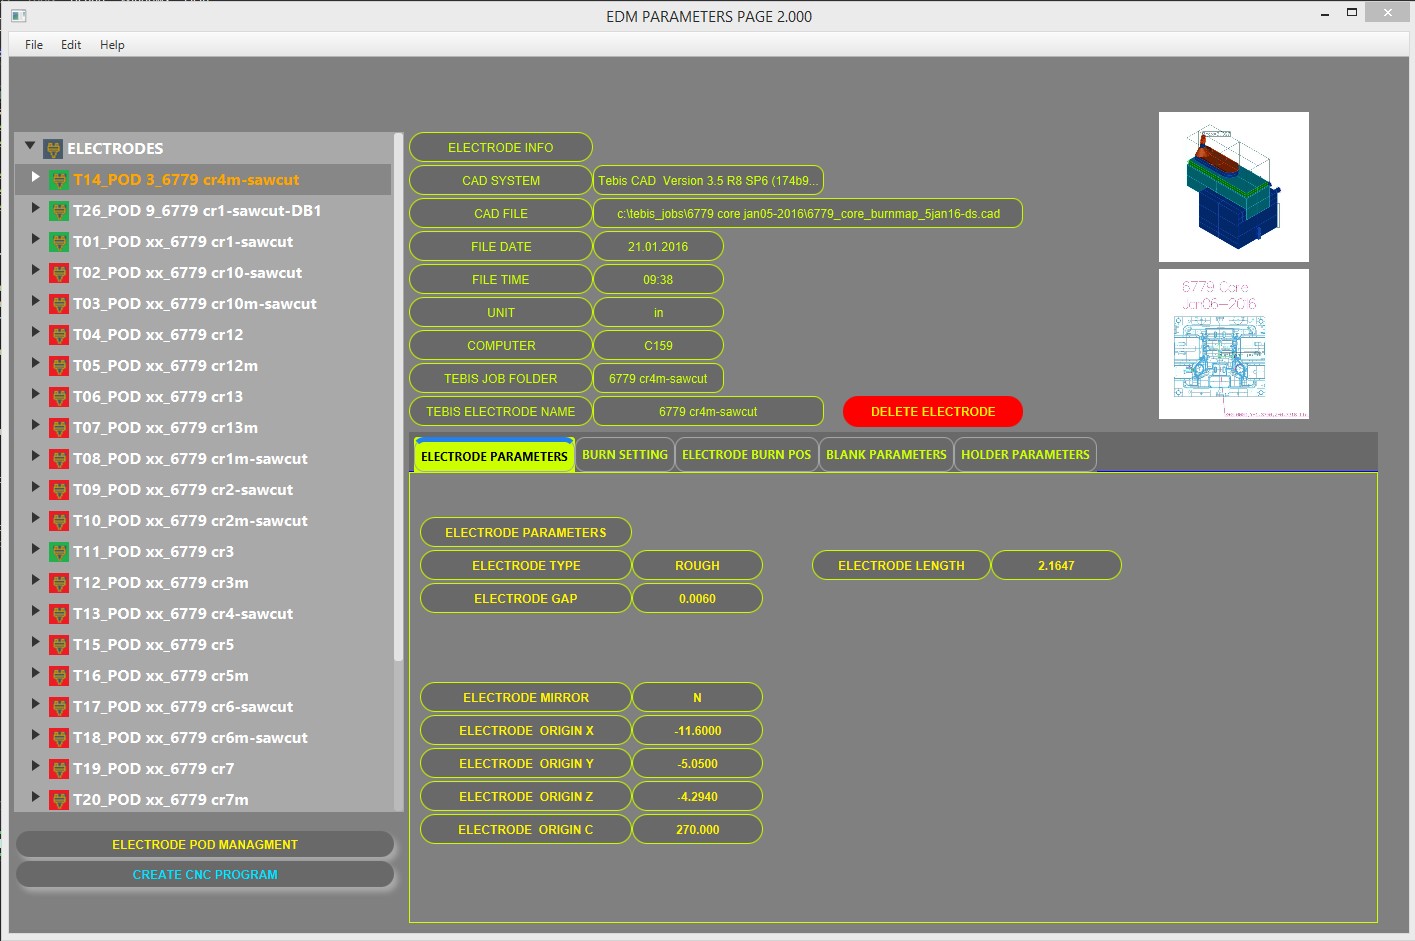Click the CAD FILE path field
The height and width of the screenshot is (941, 1415).
coord(808,214)
